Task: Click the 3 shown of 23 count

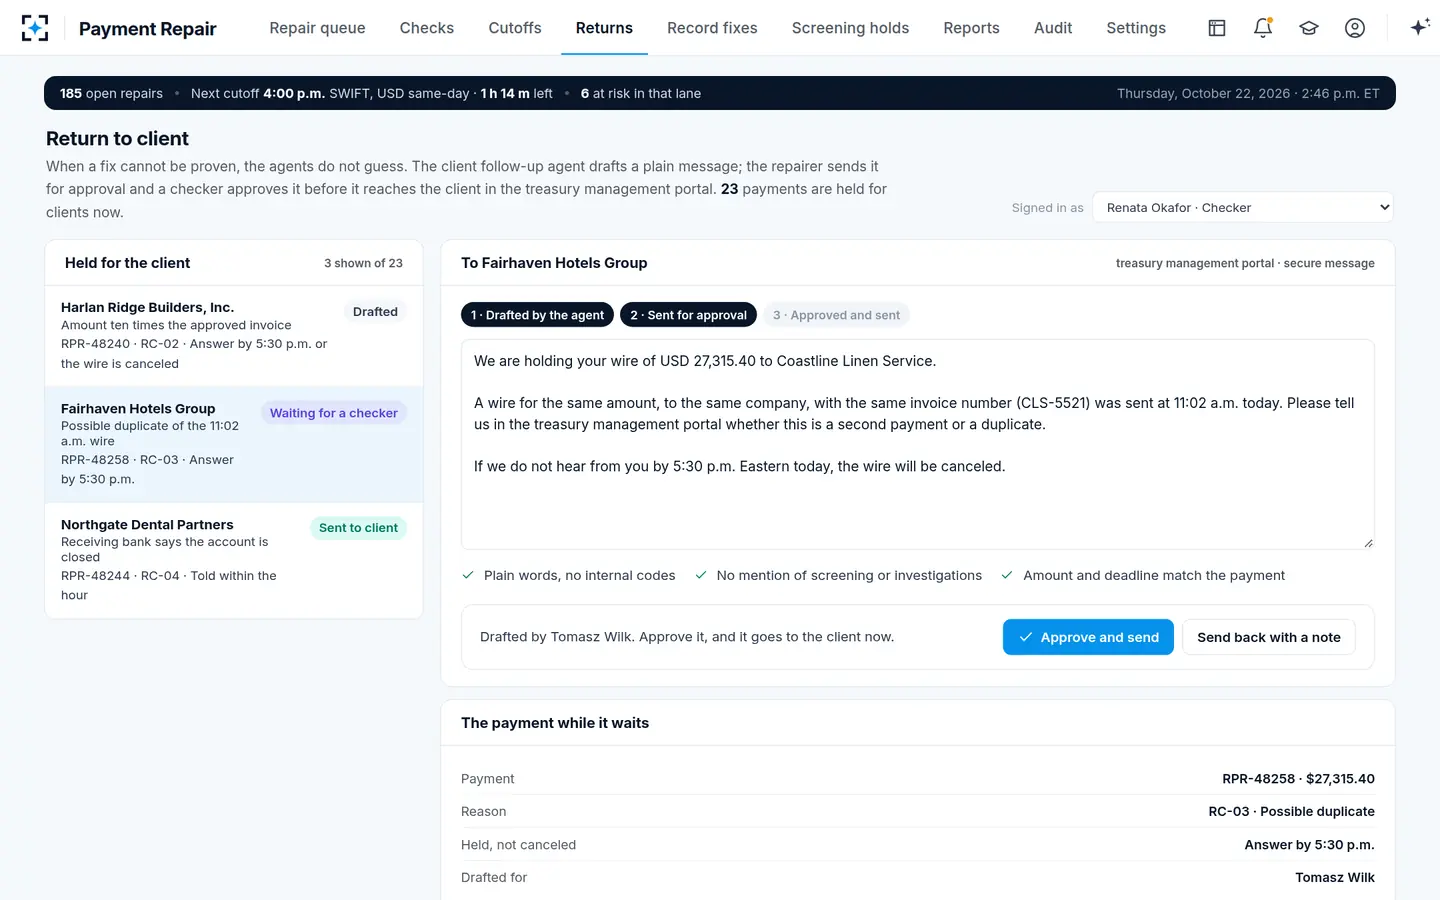Action: [363, 263]
